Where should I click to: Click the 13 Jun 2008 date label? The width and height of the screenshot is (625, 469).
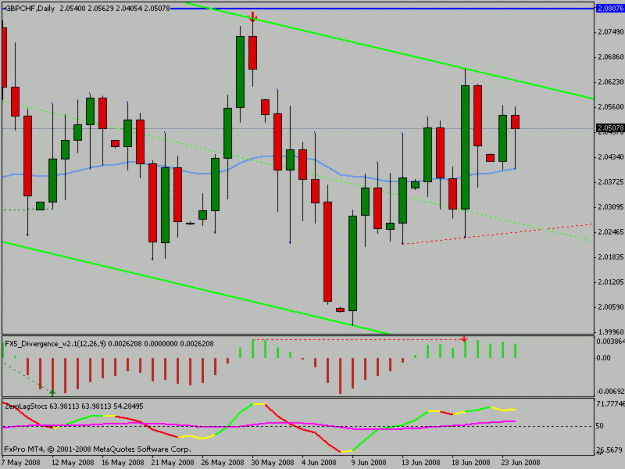tap(421, 462)
